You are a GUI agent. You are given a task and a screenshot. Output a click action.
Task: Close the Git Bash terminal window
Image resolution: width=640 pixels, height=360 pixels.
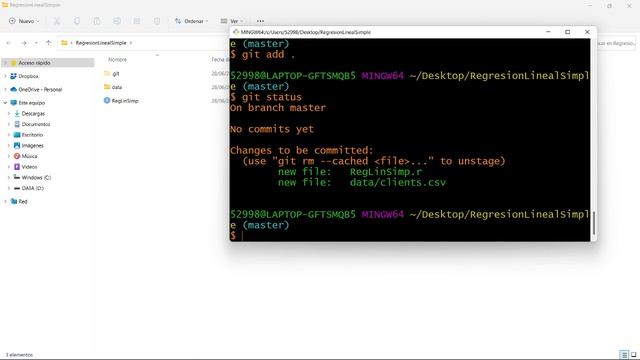point(587,32)
